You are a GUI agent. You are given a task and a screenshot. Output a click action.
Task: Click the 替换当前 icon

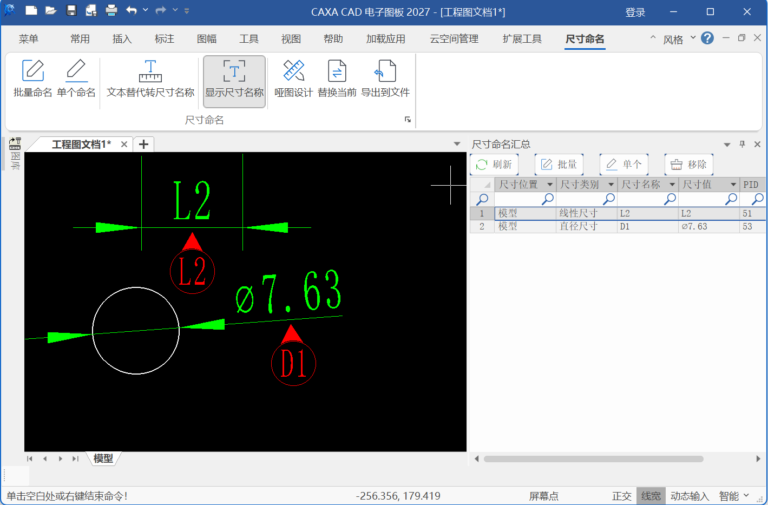click(x=336, y=78)
